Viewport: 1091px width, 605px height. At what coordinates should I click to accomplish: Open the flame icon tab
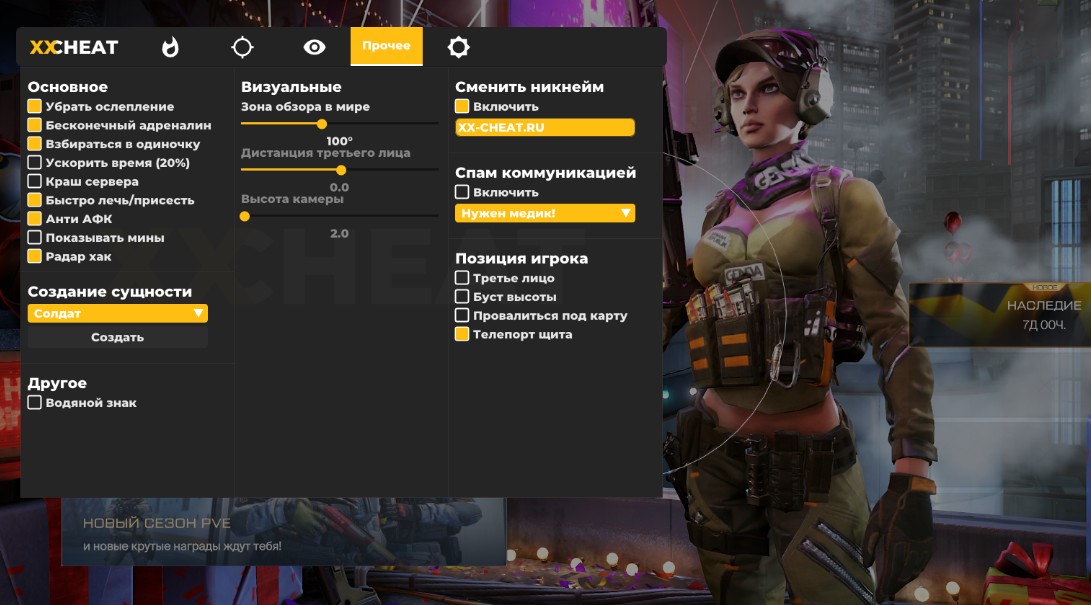[x=170, y=47]
